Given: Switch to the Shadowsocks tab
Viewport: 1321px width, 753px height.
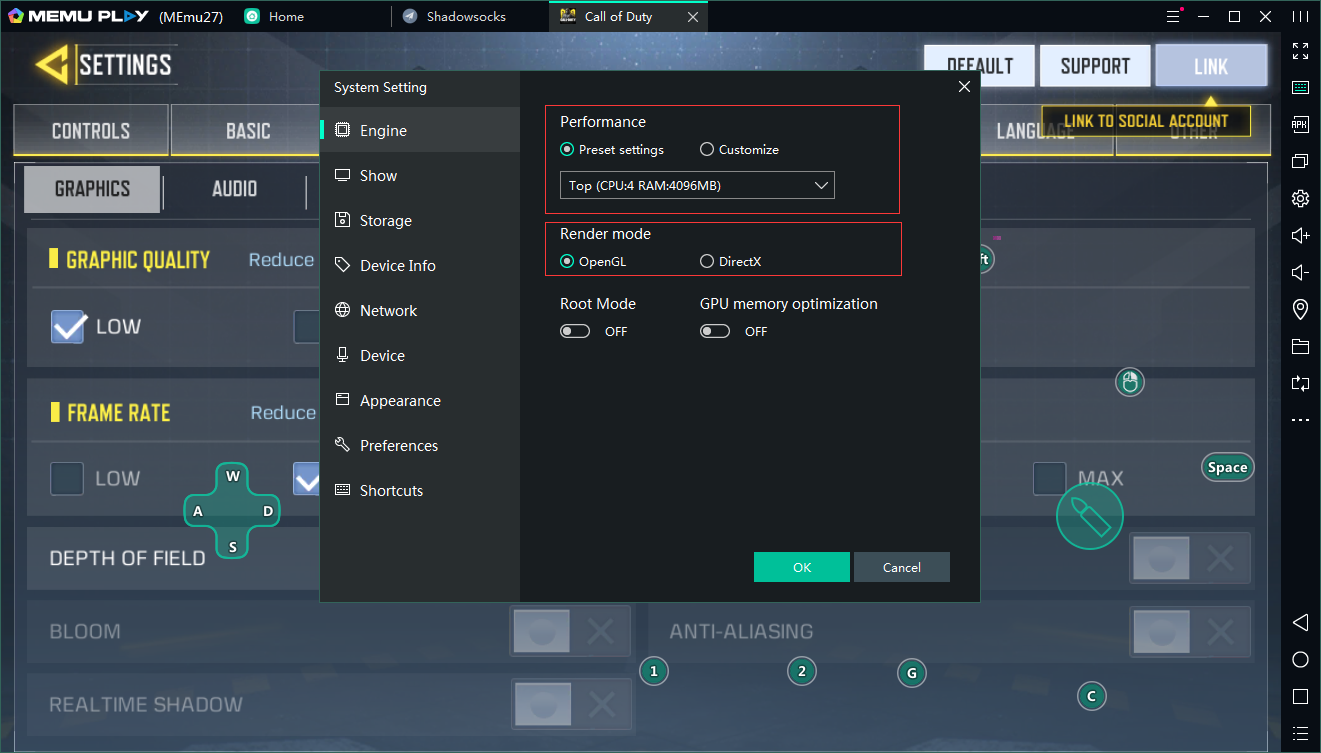Looking at the screenshot, I should pyautogui.click(x=466, y=17).
